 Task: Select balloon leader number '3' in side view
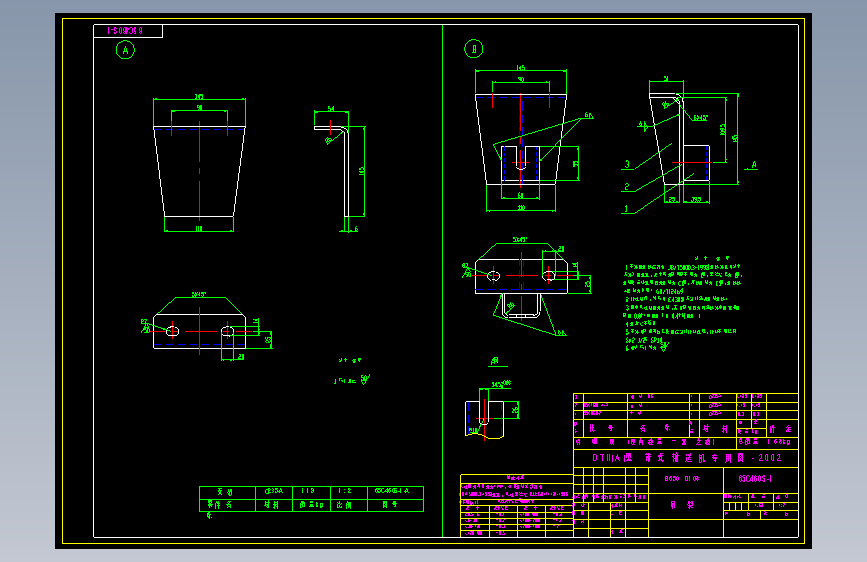[627, 164]
